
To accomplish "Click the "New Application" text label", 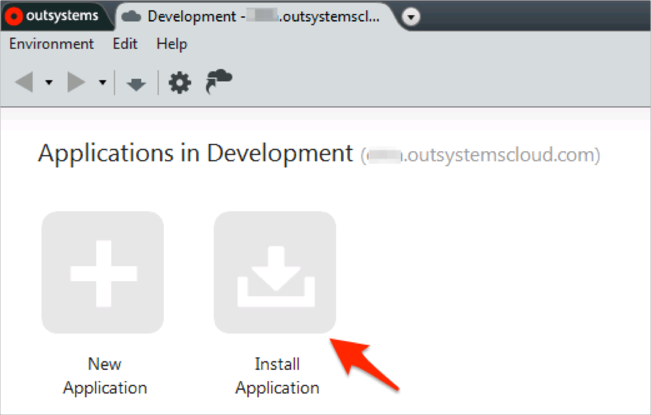I will pyautogui.click(x=104, y=375).
